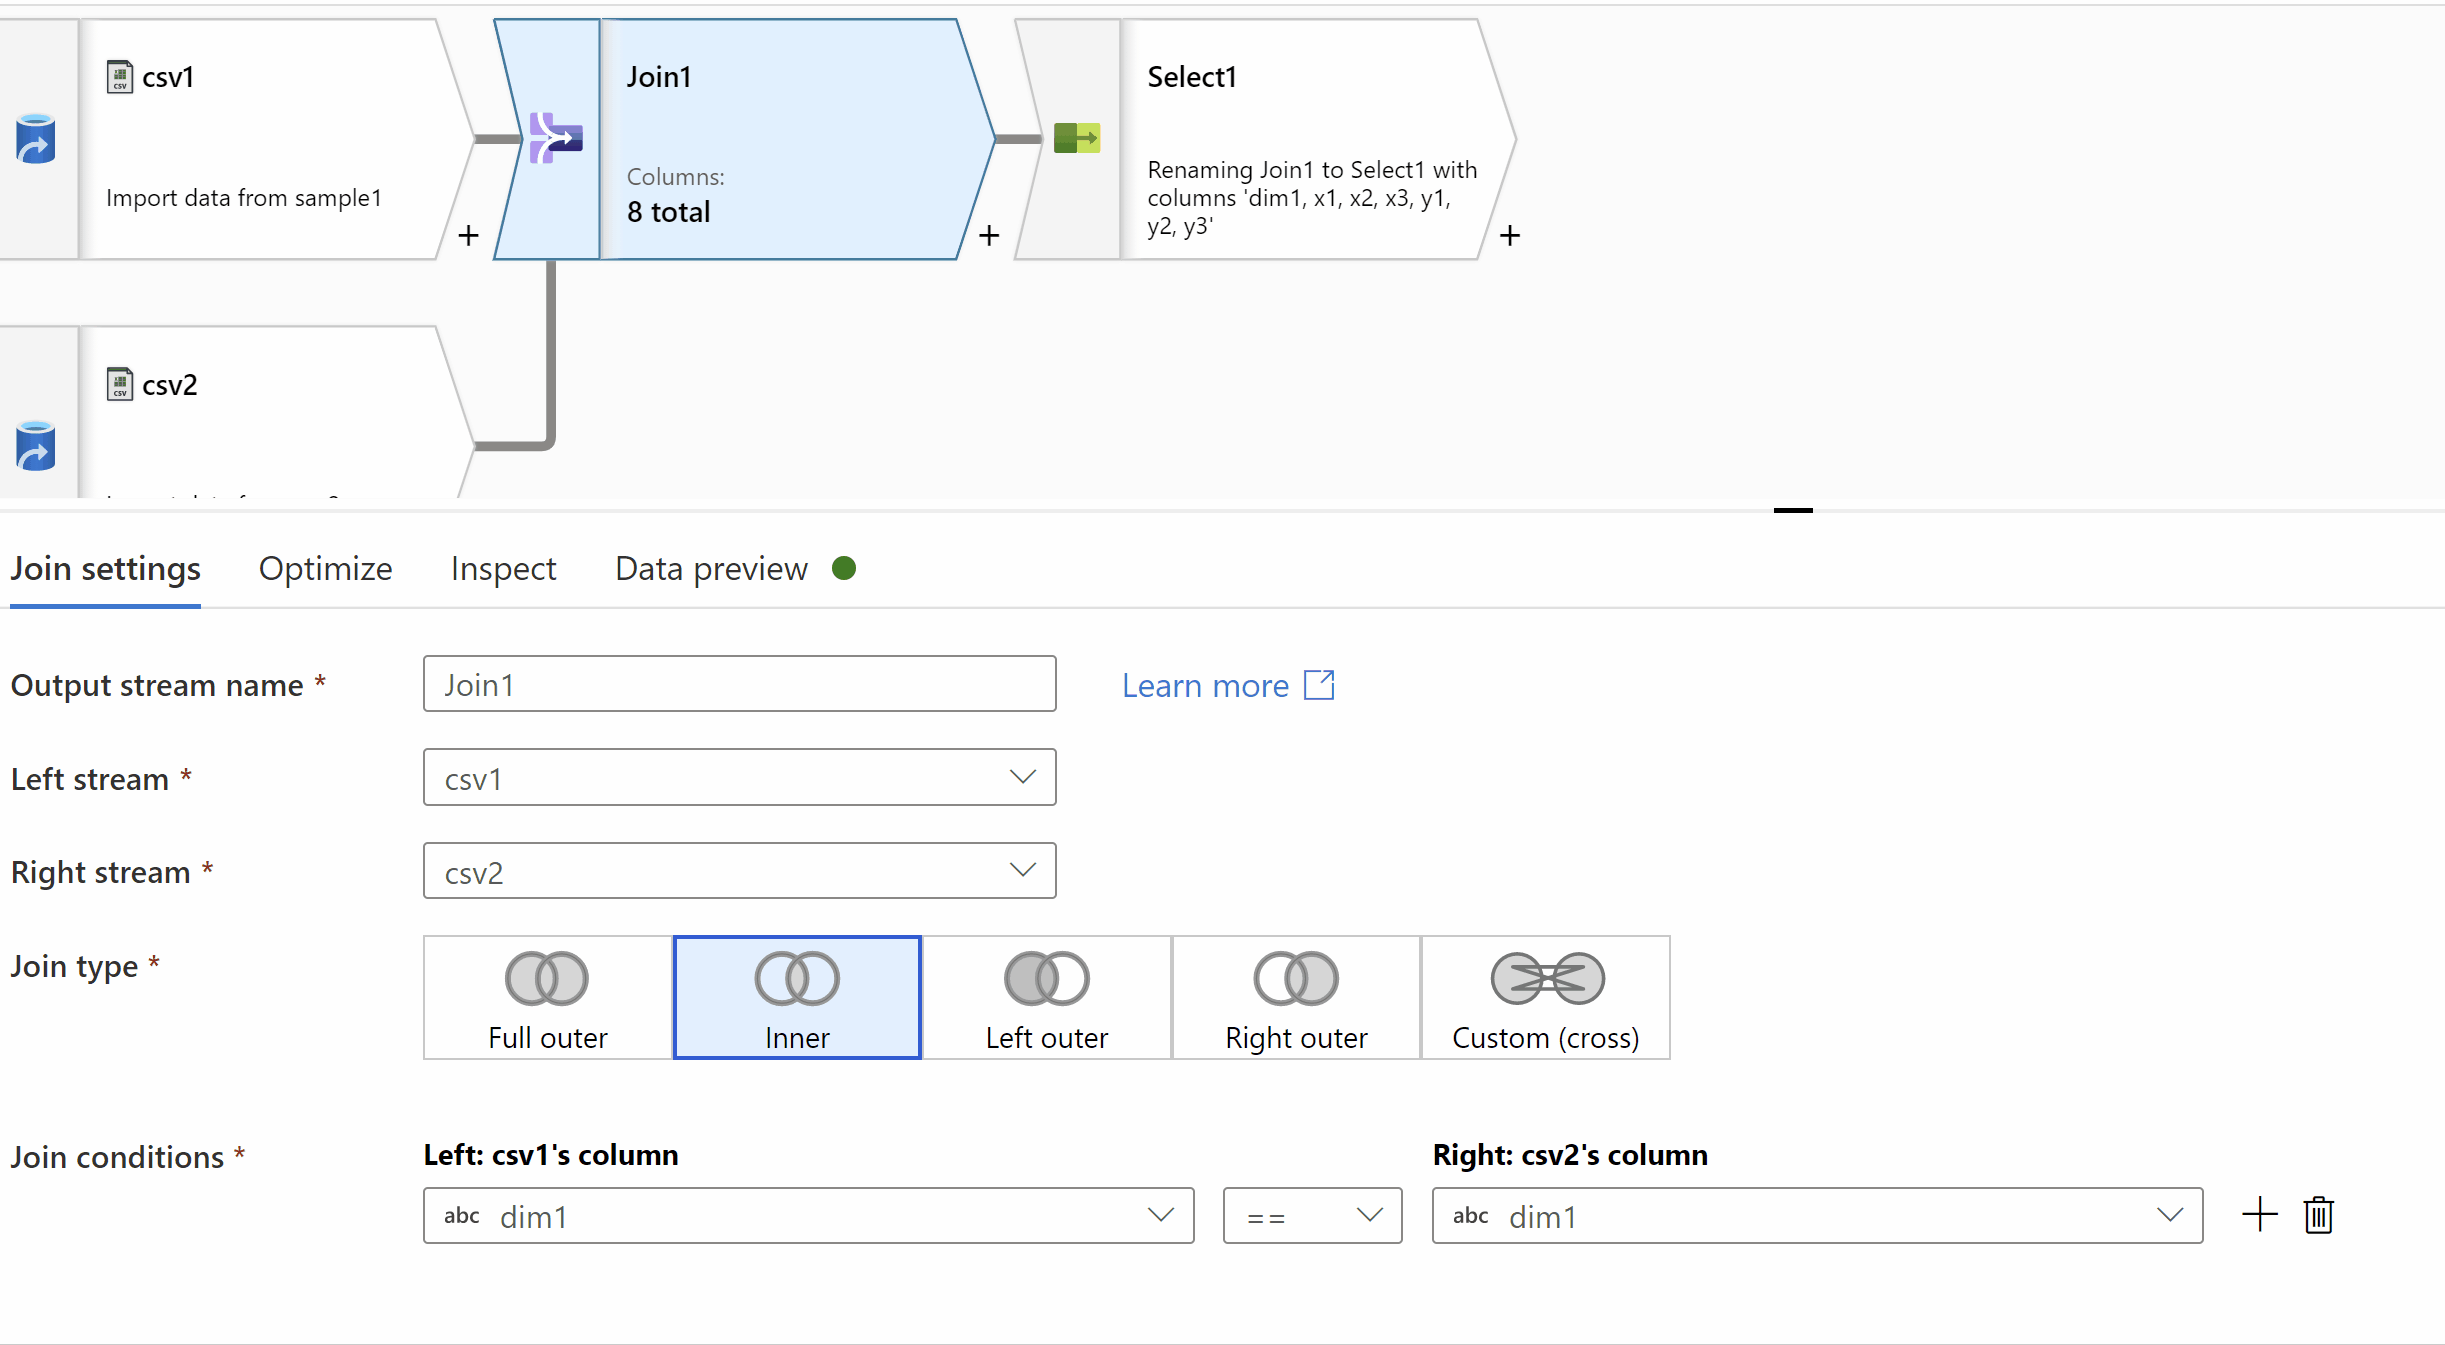Click the Join transformation icon on Join1 node
This screenshot has height=1345, width=2445.
[555, 138]
